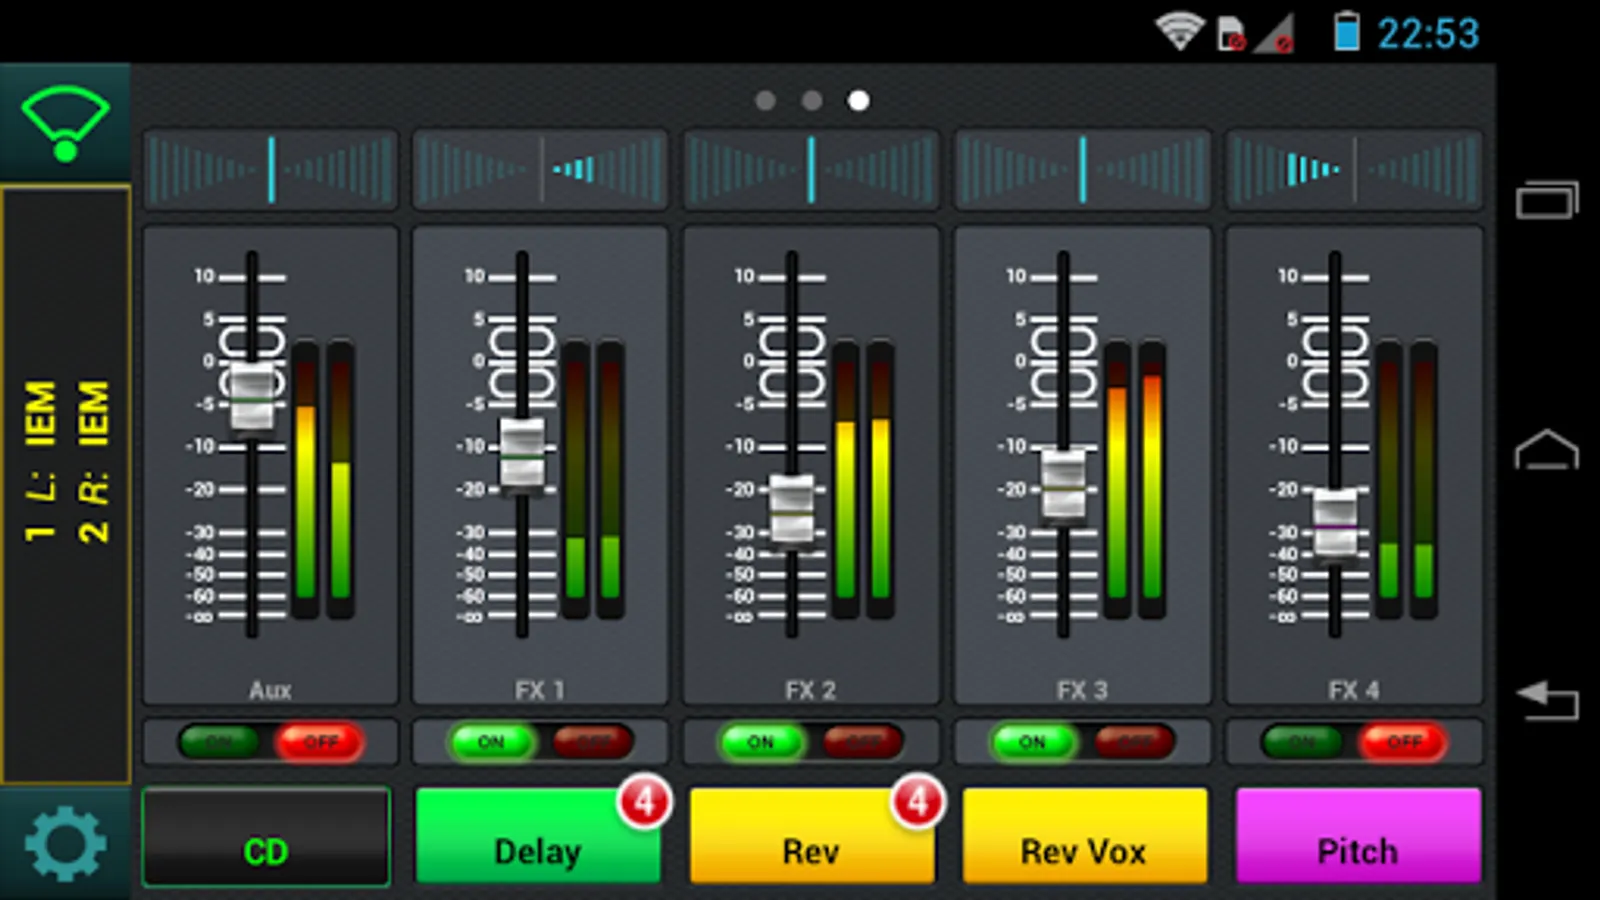Viewport: 1600px width, 900px height.
Task: Select the yellow Rev Vox button
Action: 1084,836
